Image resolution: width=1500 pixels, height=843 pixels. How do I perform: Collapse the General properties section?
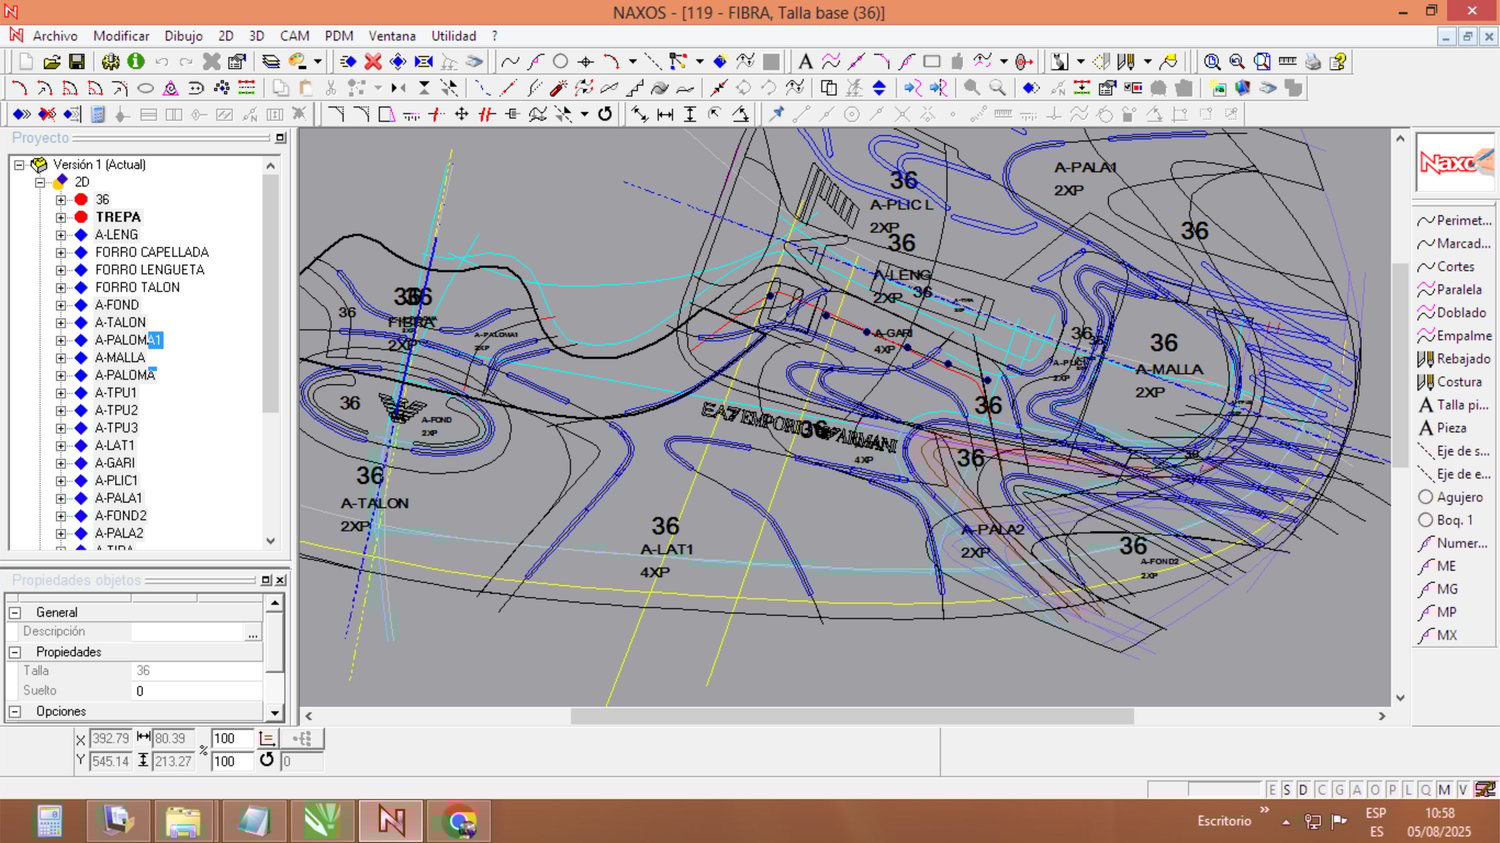(15, 612)
